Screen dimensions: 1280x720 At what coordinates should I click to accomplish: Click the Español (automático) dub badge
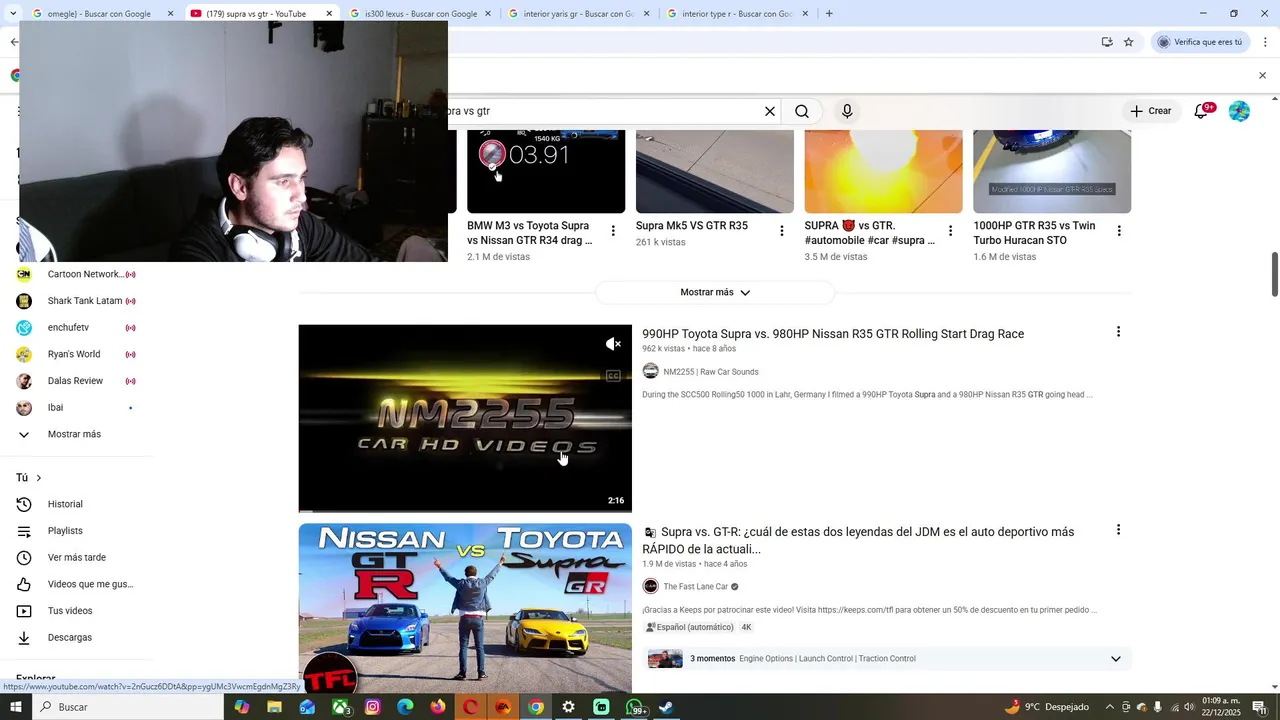pyautogui.click(x=690, y=627)
